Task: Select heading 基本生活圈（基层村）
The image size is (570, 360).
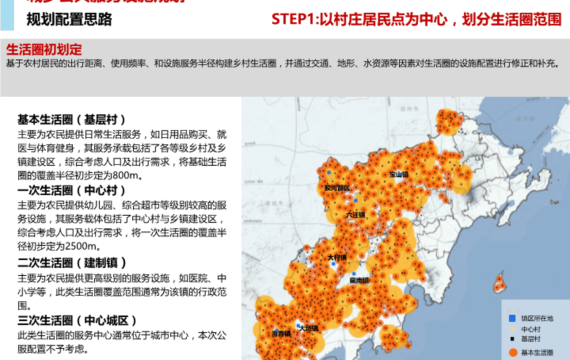Action: click(x=72, y=119)
